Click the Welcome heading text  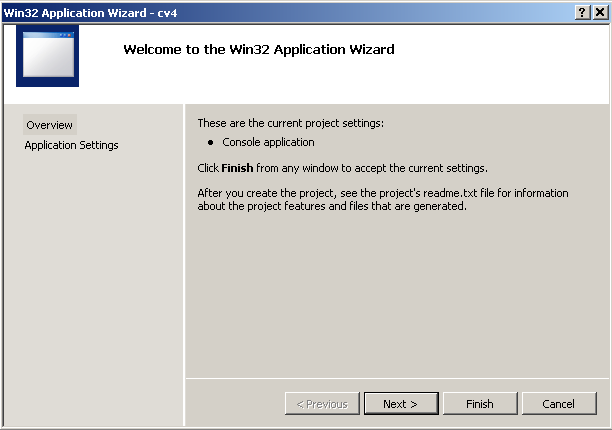(259, 50)
